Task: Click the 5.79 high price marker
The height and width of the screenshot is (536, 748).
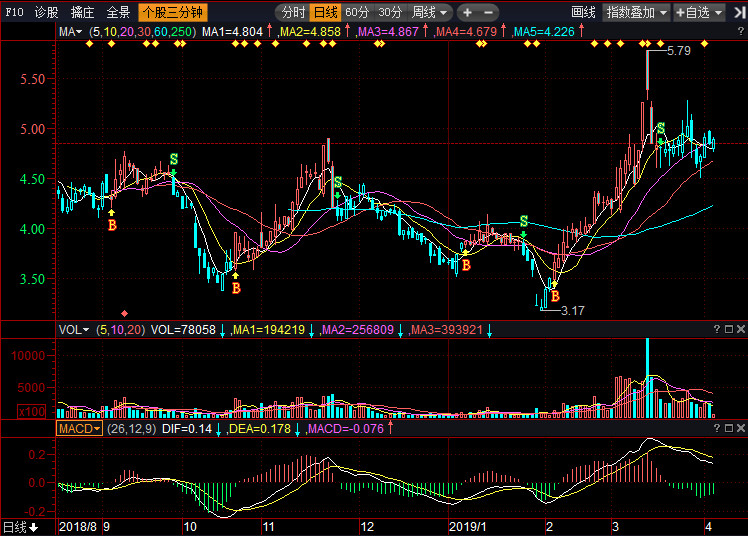Action: [x=678, y=51]
